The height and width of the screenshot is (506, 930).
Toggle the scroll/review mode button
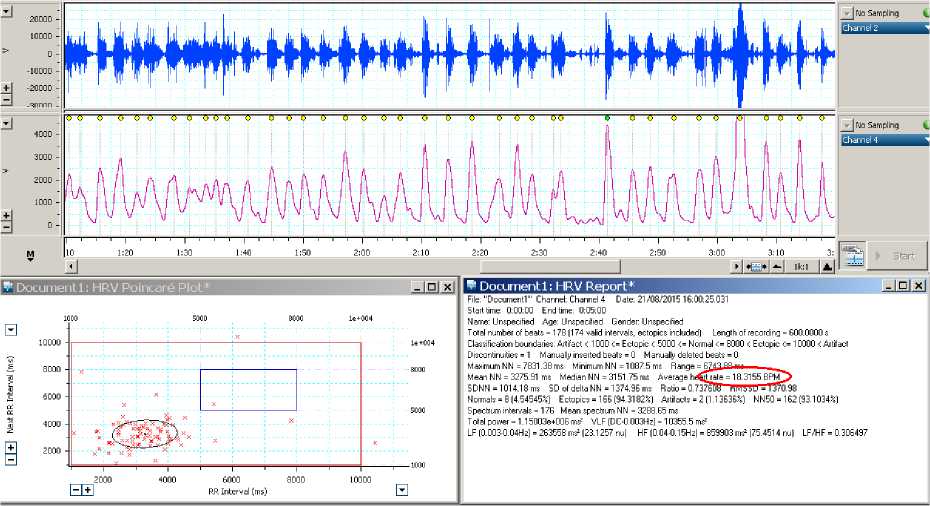click(755, 267)
